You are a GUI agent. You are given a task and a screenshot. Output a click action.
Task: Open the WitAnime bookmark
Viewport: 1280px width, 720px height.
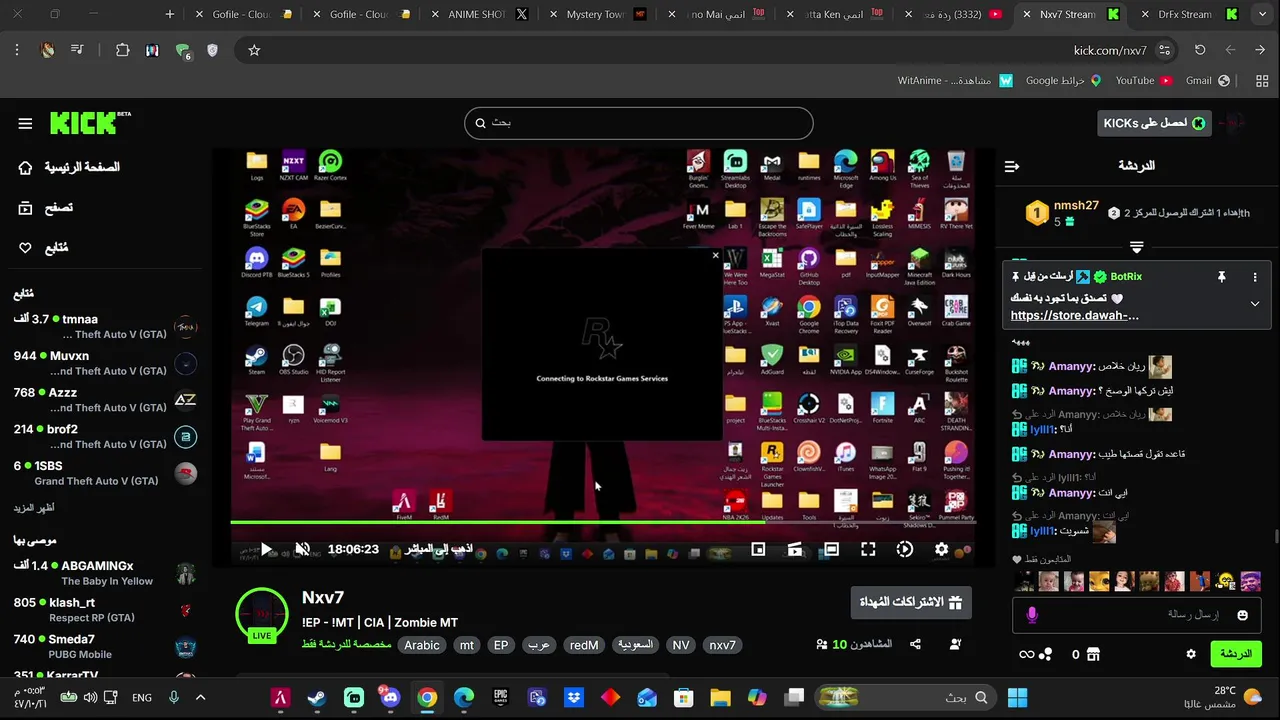point(955,80)
